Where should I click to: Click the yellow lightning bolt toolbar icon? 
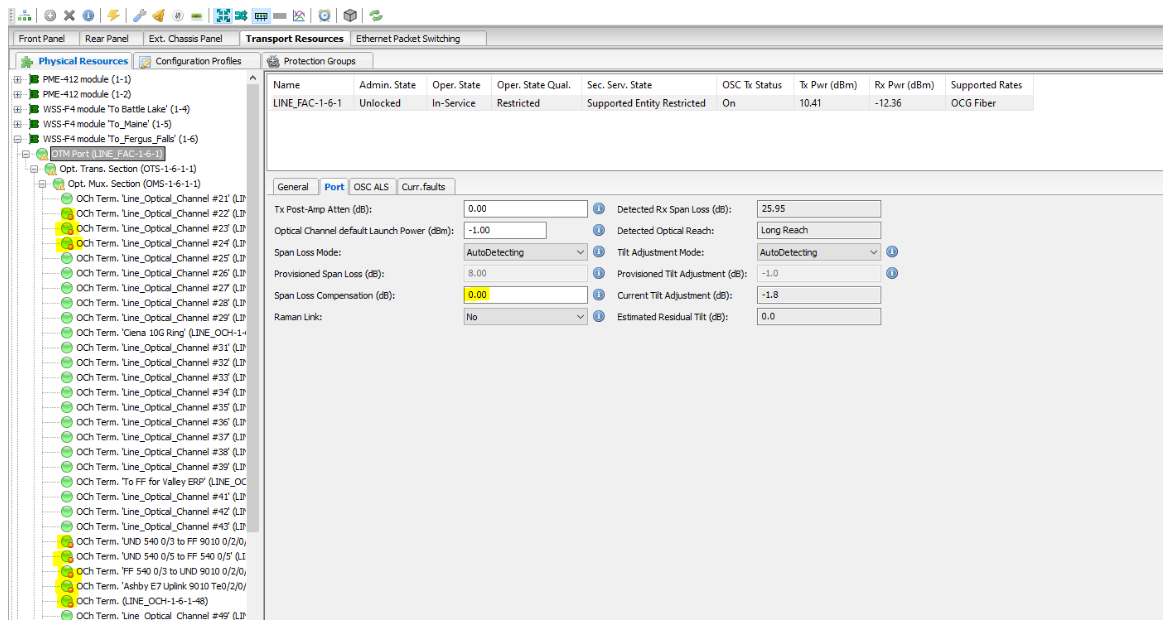[113, 16]
